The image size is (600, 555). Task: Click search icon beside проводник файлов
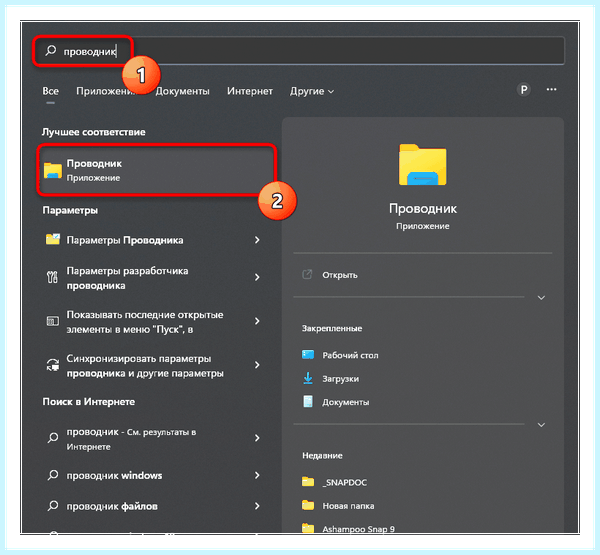(x=53, y=506)
